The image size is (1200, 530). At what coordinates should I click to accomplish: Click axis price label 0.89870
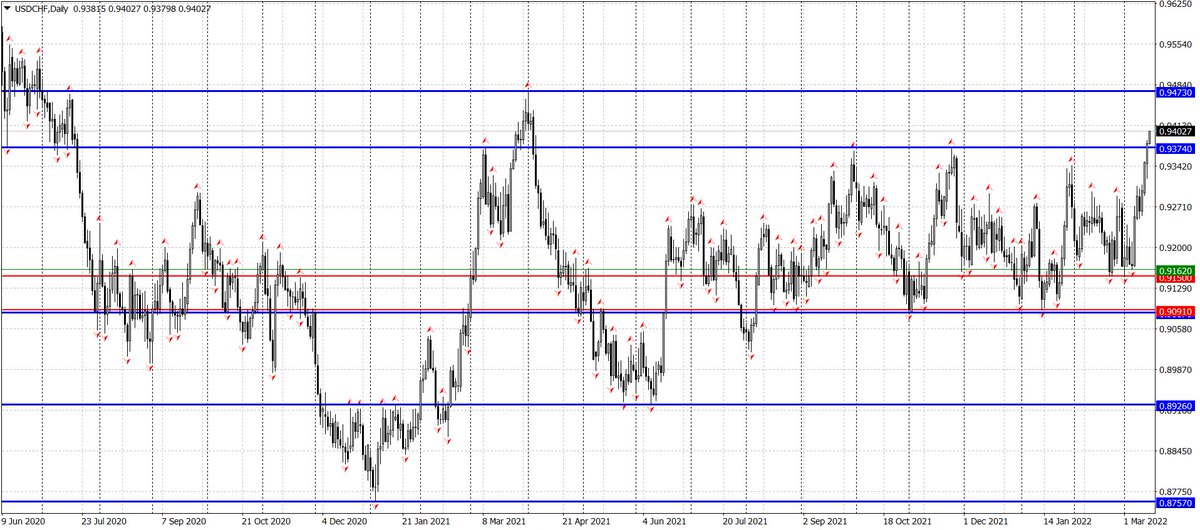click(1174, 370)
